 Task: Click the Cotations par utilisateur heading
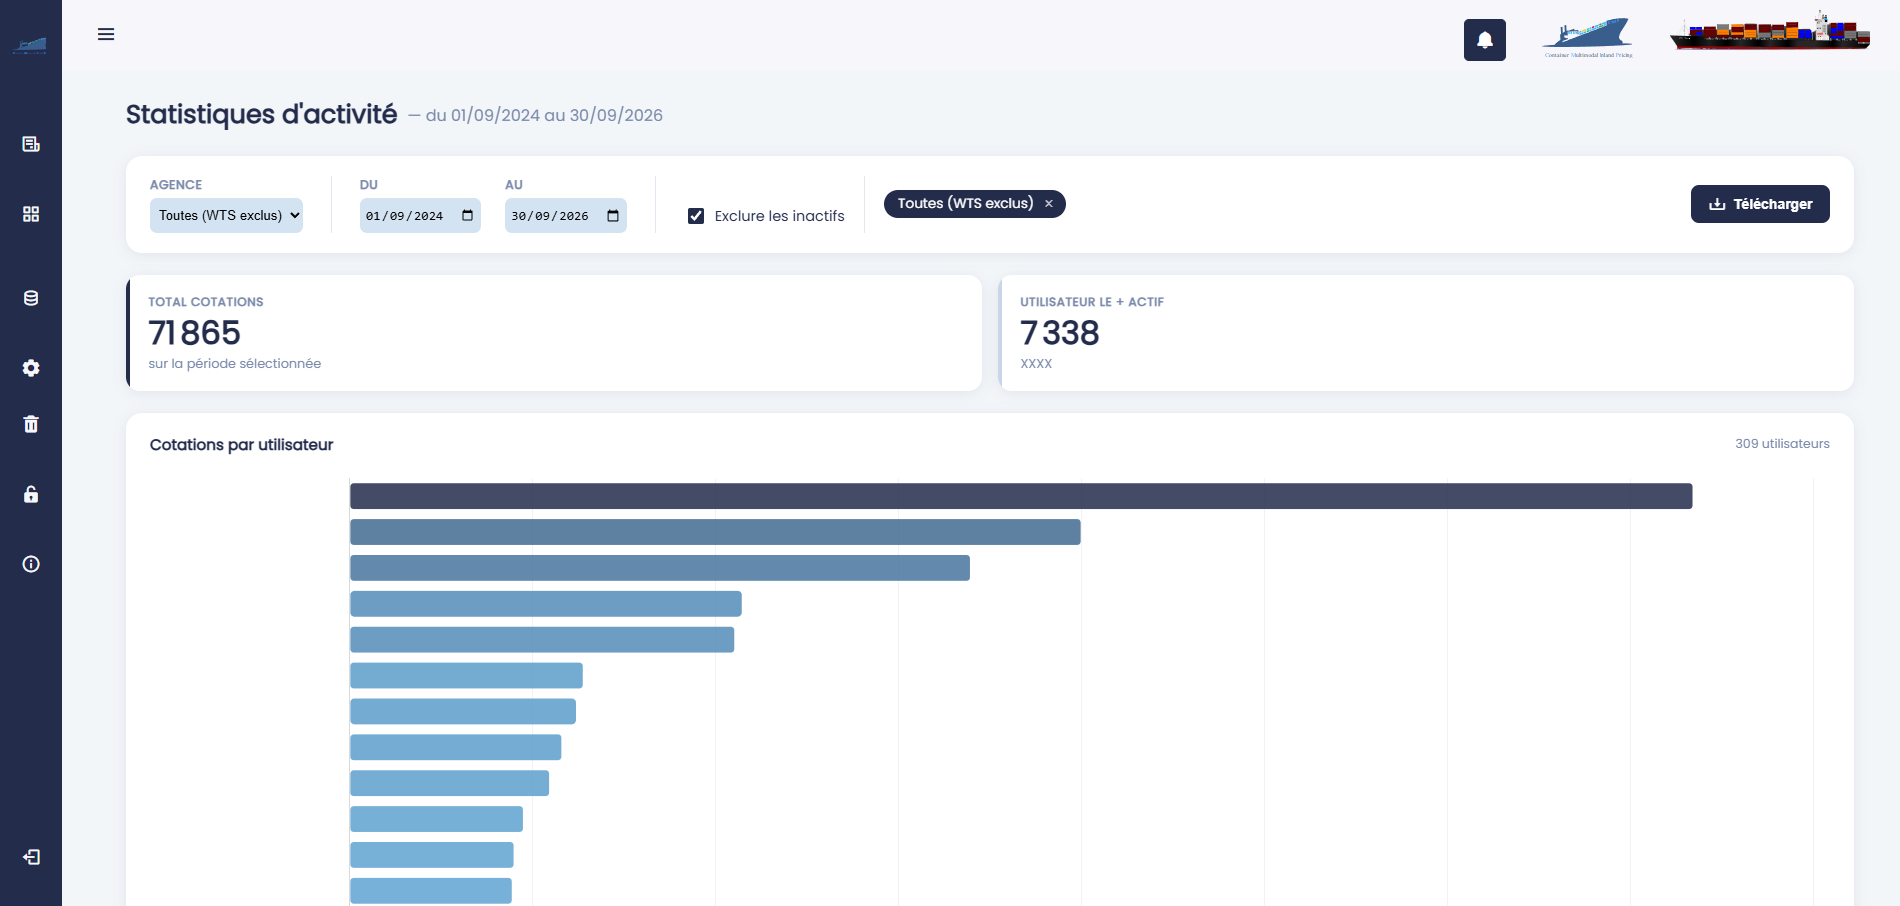click(x=241, y=445)
